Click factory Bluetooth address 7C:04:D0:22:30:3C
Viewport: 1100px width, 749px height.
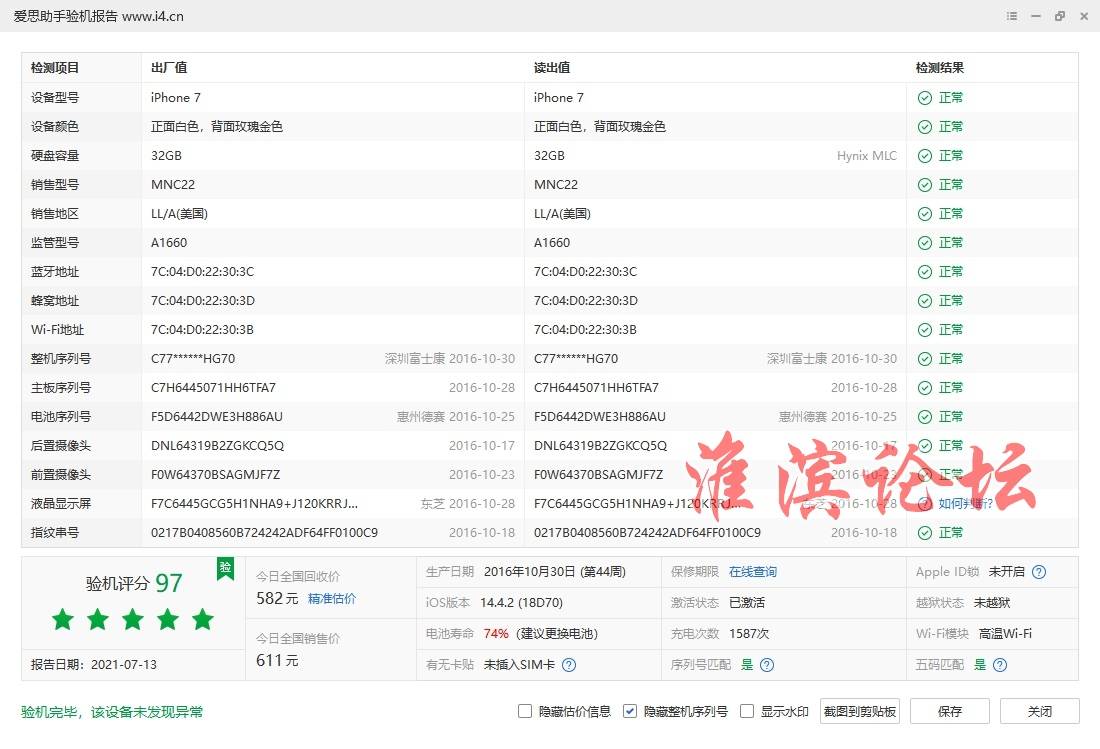point(203,271)
